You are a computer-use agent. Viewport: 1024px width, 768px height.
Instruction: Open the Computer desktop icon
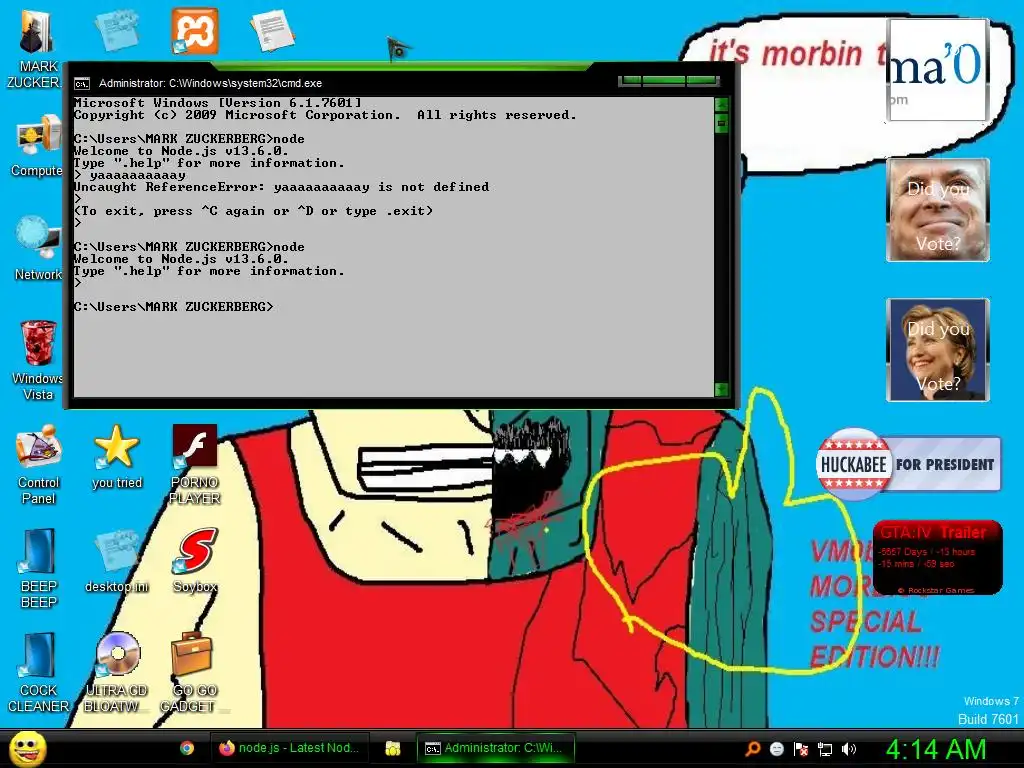(x=38, y=145)
